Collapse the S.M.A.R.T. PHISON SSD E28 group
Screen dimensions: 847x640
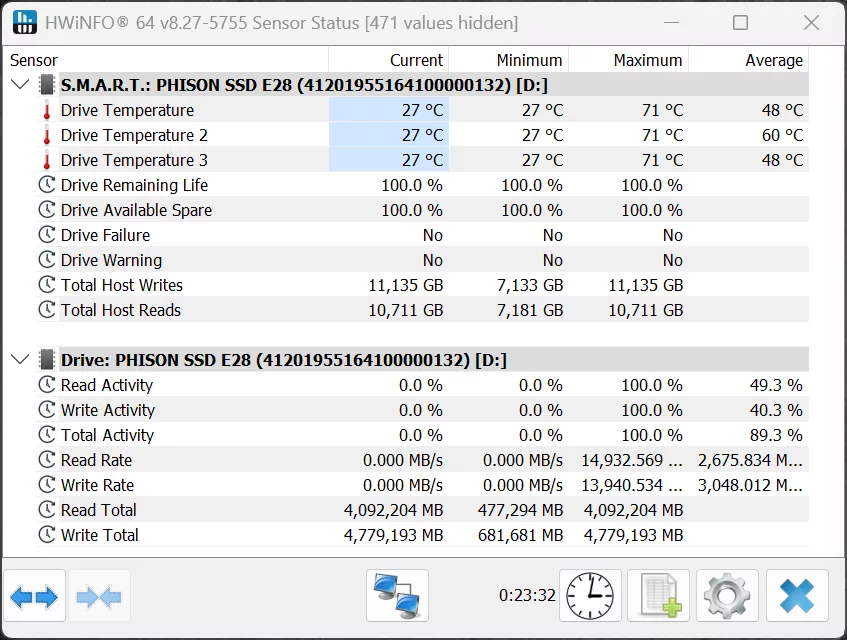pyautogui.click(x=20, y=84)
